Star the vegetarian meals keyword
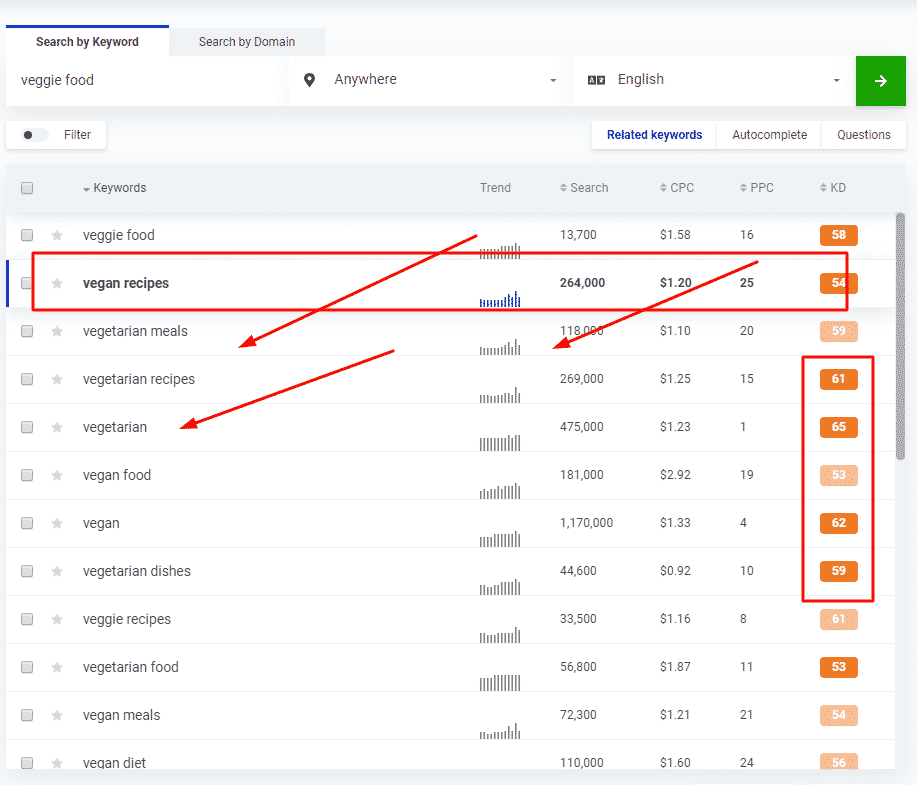The width and height of the screenshot is (917, 785). pyautogui.click(x=57, y=331)
